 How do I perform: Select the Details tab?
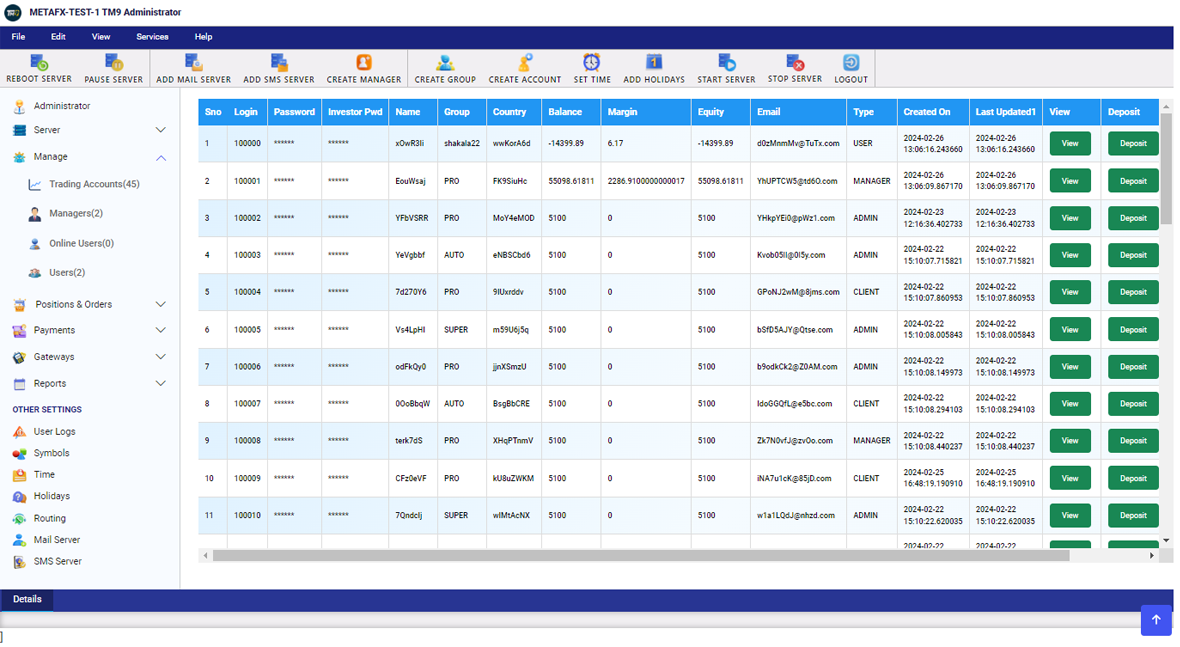pos(27,600)
